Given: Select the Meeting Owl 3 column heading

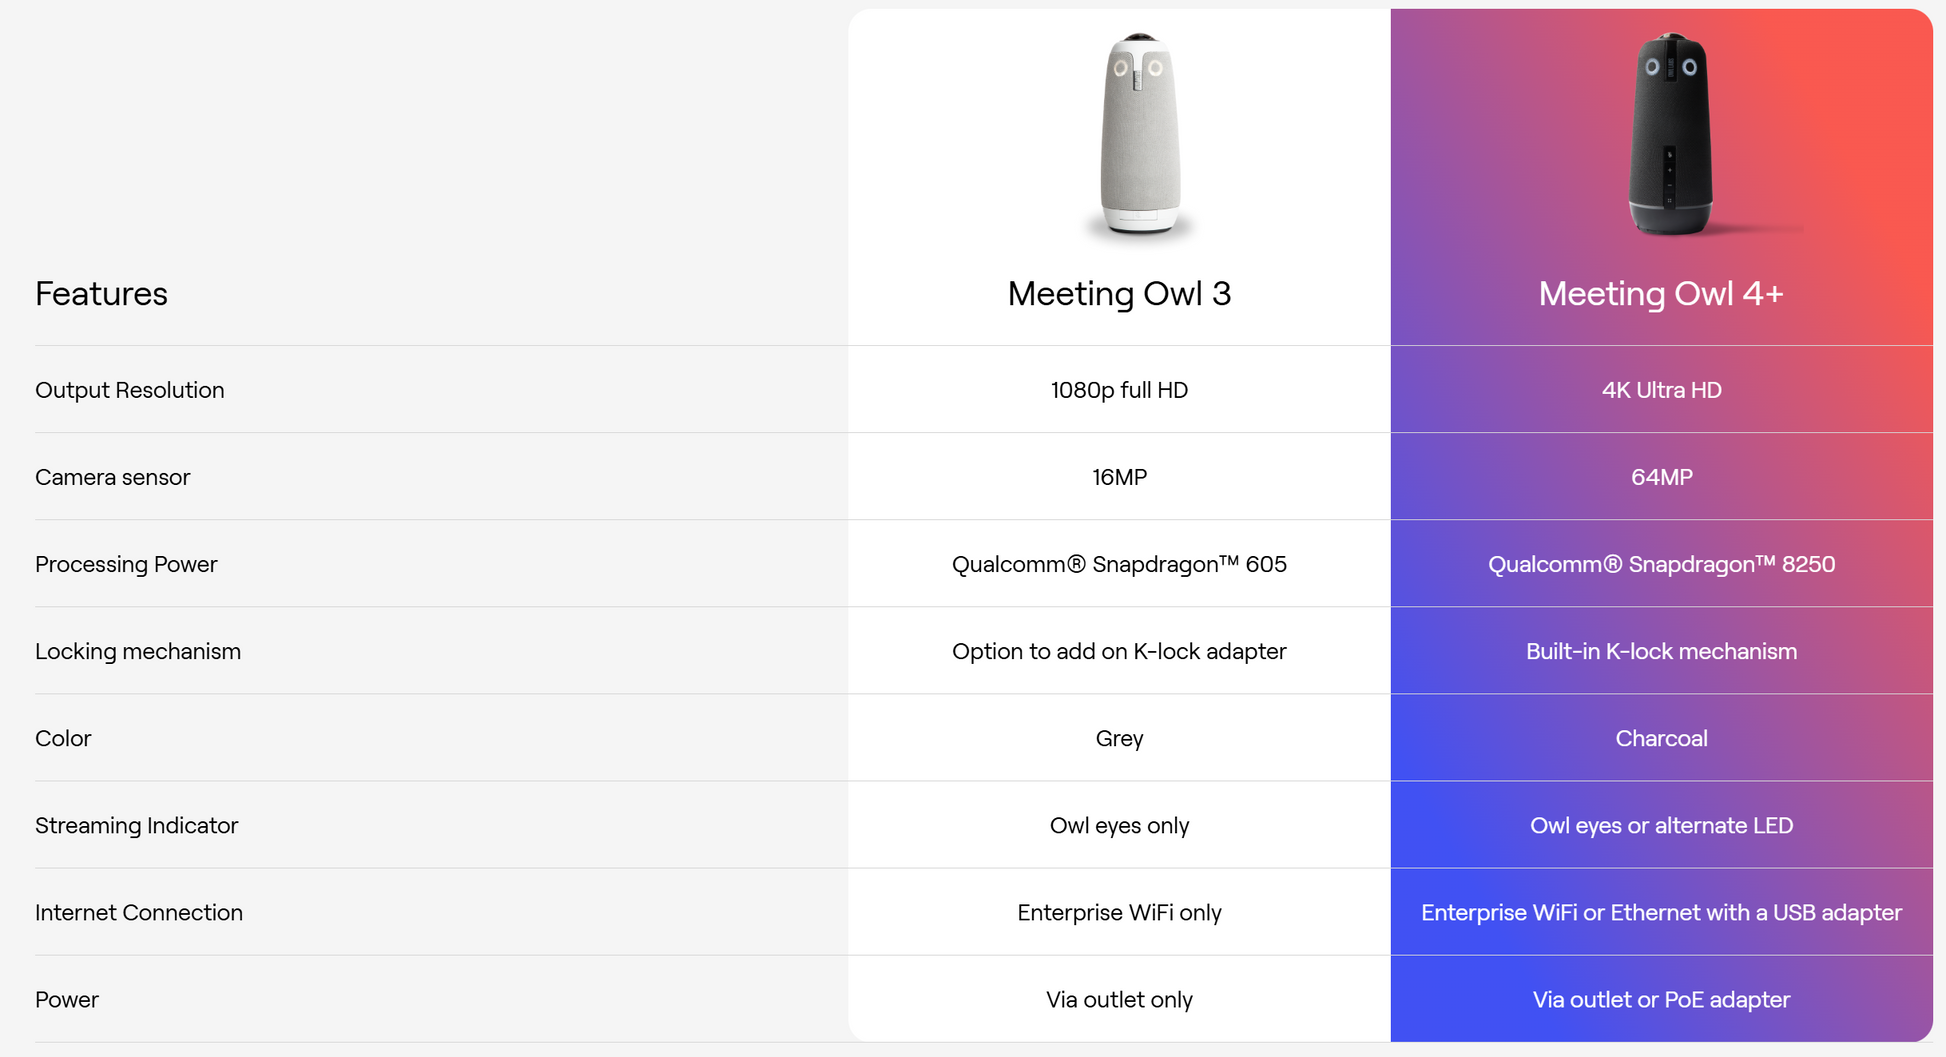Looking at the screenshot, I should [1119, 294].
